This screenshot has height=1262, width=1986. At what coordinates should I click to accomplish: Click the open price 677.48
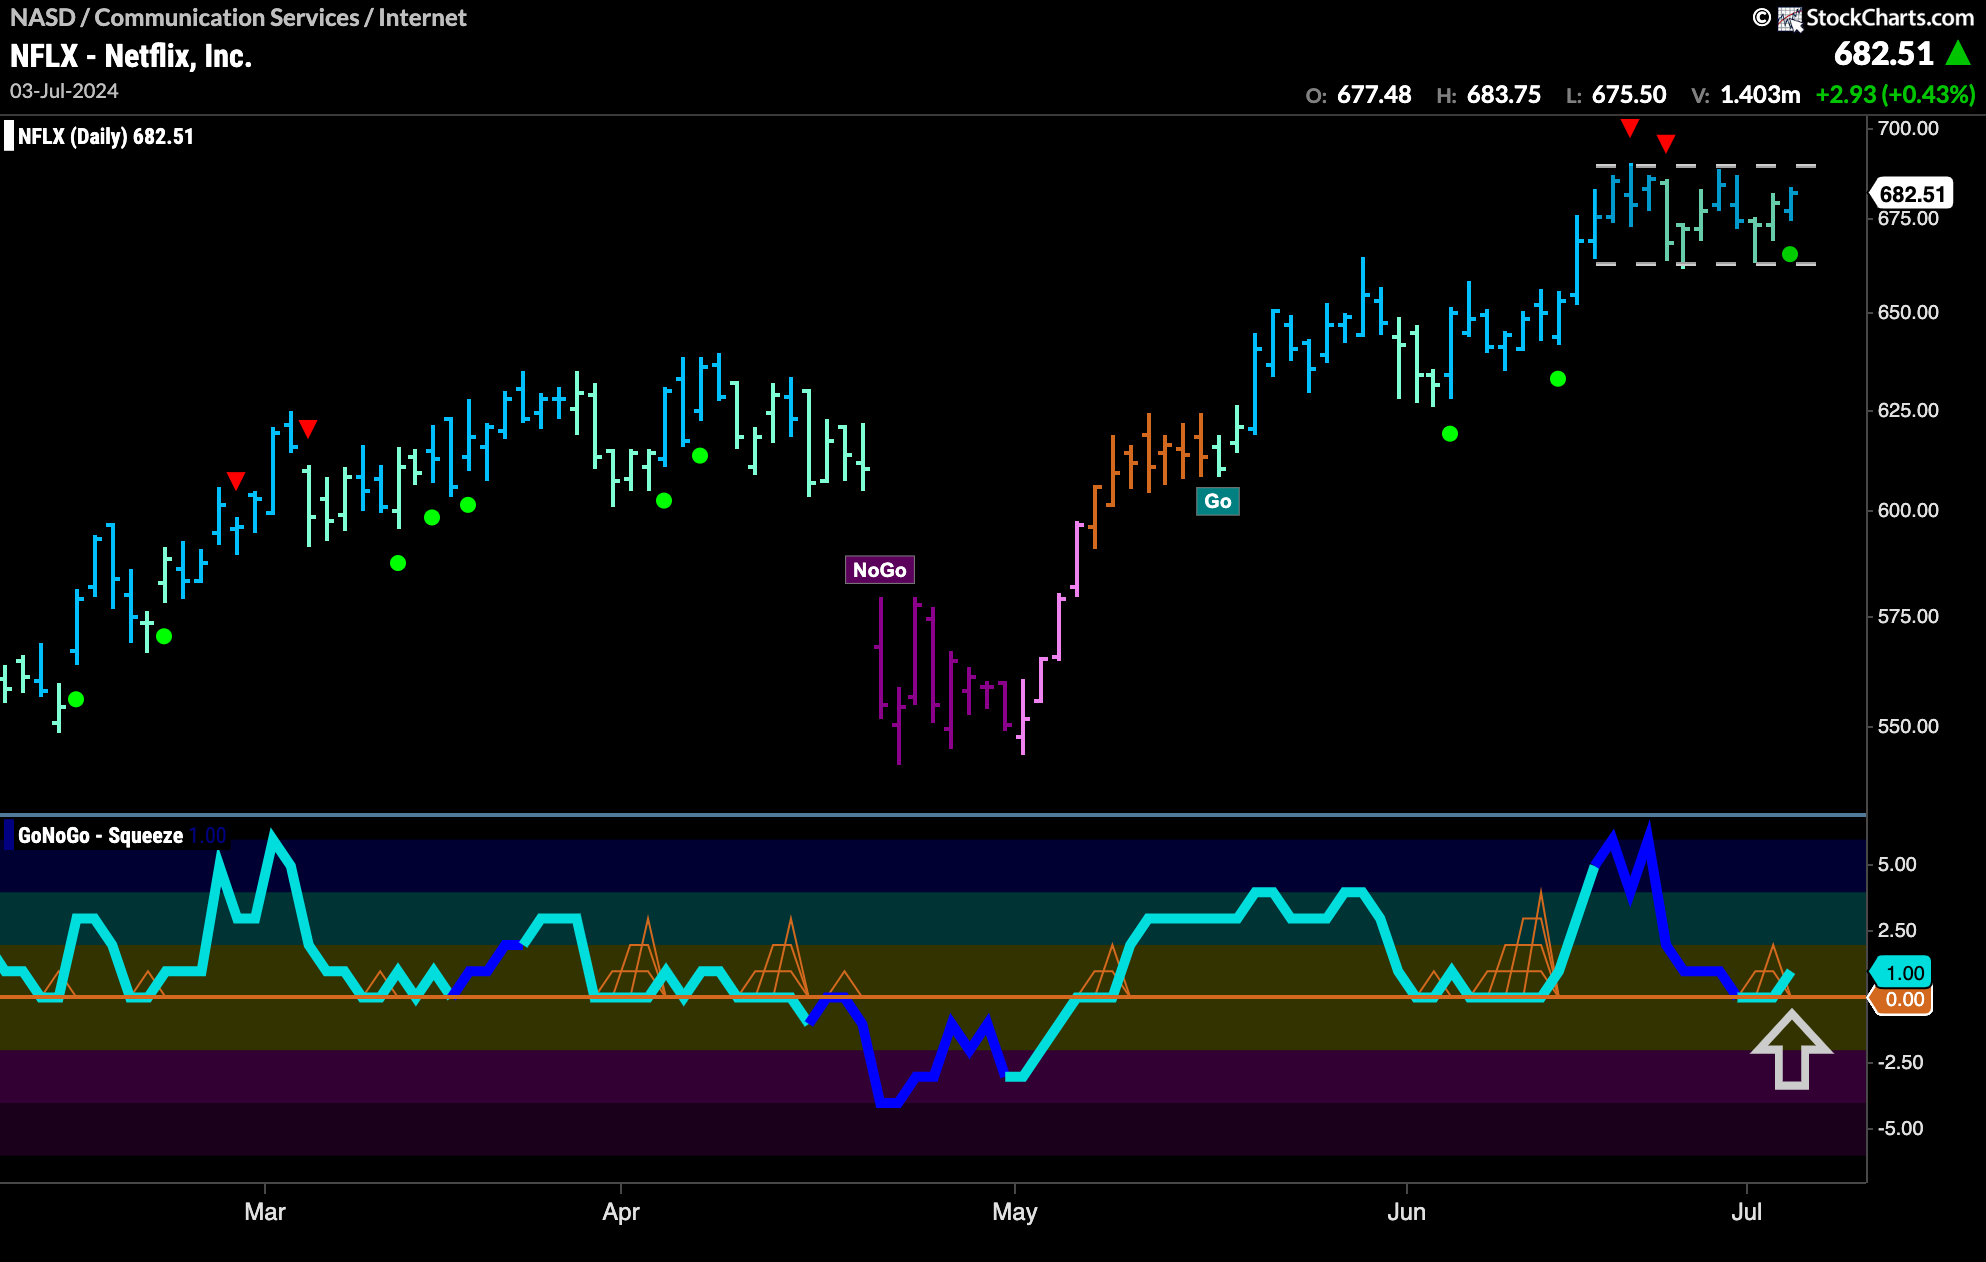tap(1374, 95)
